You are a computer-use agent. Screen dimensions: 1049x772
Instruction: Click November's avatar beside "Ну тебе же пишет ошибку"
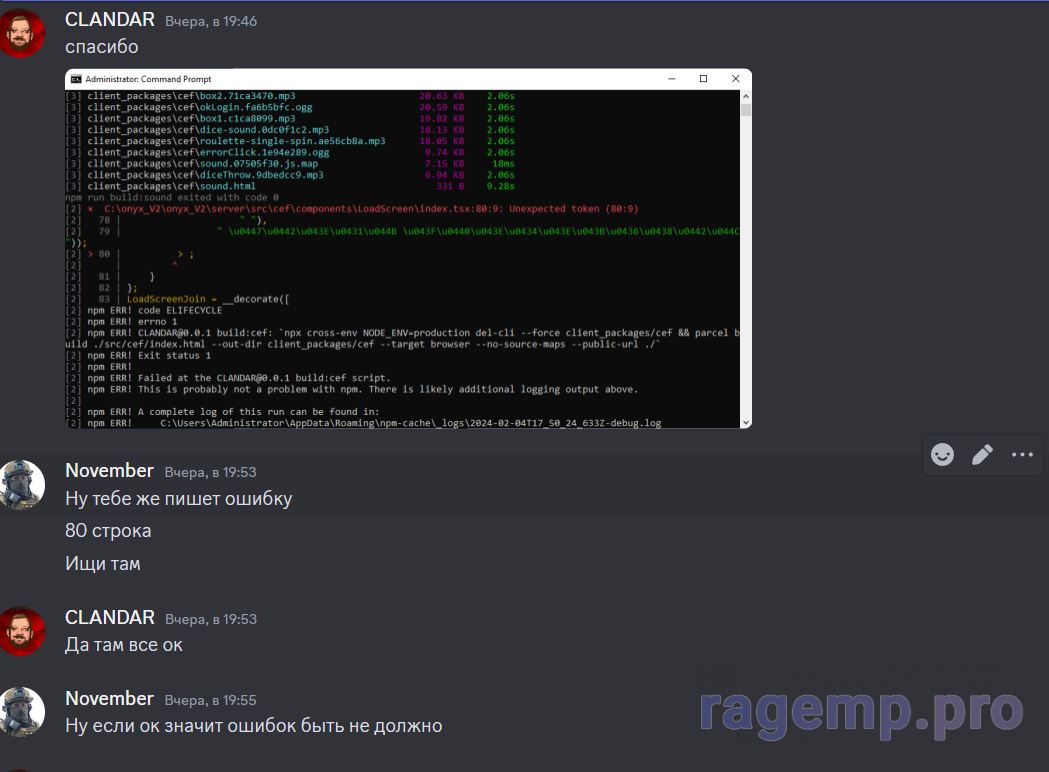(22, 485)
